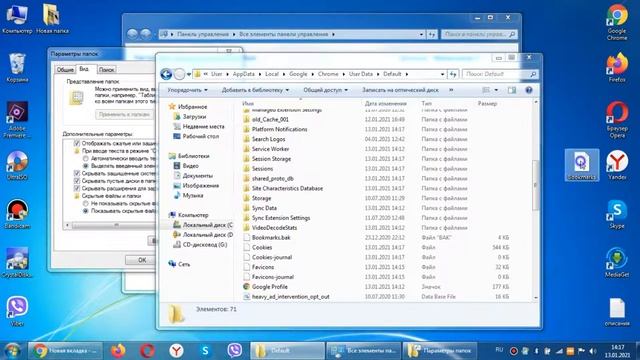The image size is (640, 360).
Task: Open the view options dropdown arrow in explorer
Action: 496,90
